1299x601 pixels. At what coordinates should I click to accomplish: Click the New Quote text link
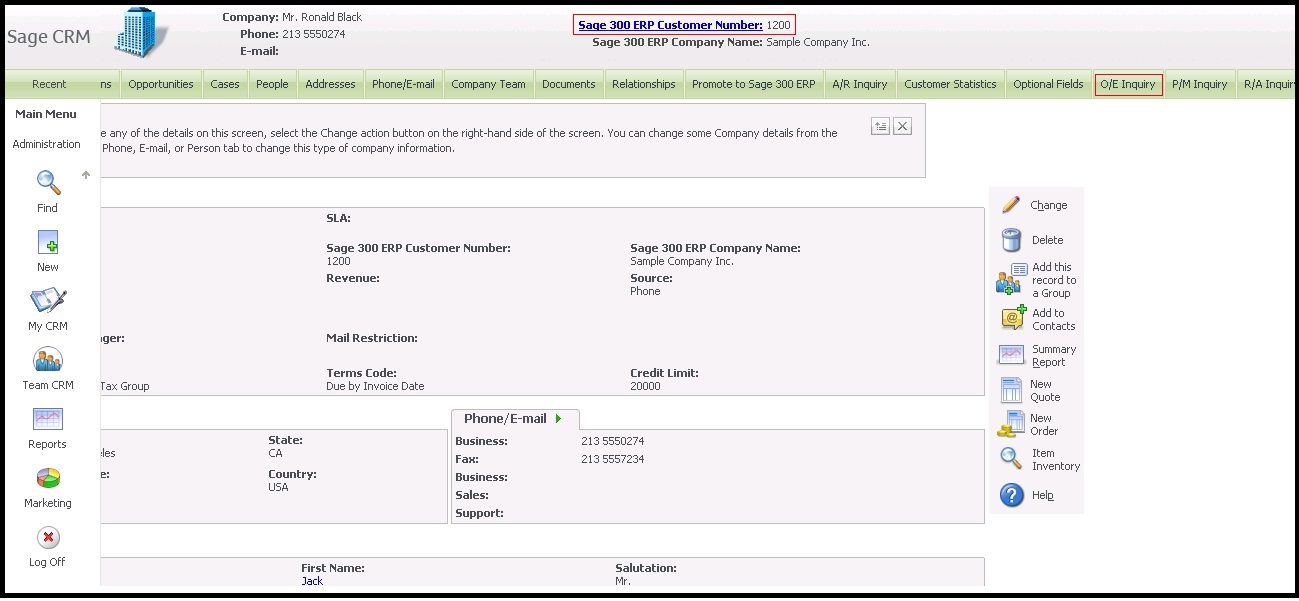coord(1045,391)
